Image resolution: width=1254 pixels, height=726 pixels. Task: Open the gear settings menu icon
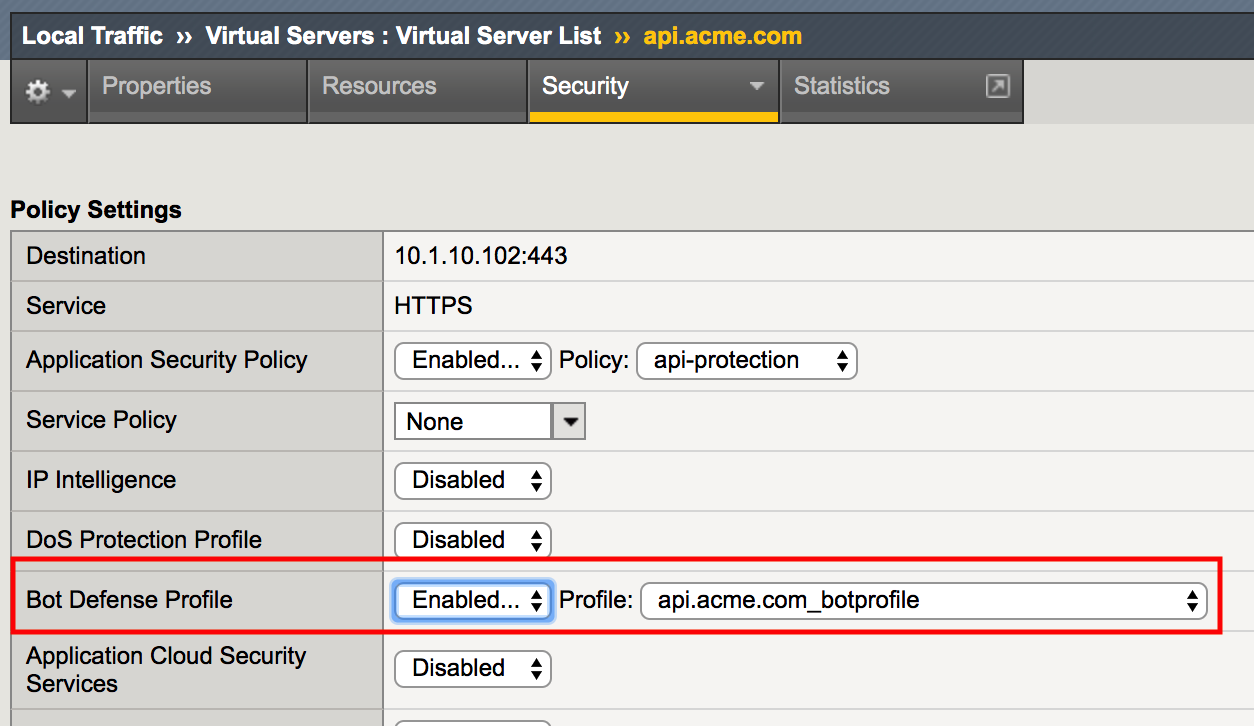tap(38, 92)
